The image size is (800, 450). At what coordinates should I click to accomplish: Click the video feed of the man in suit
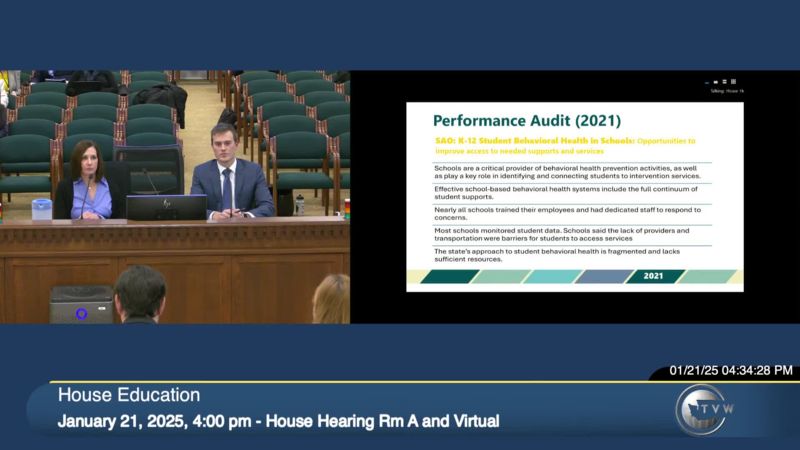pyautogui.click(x=231, y=180)
